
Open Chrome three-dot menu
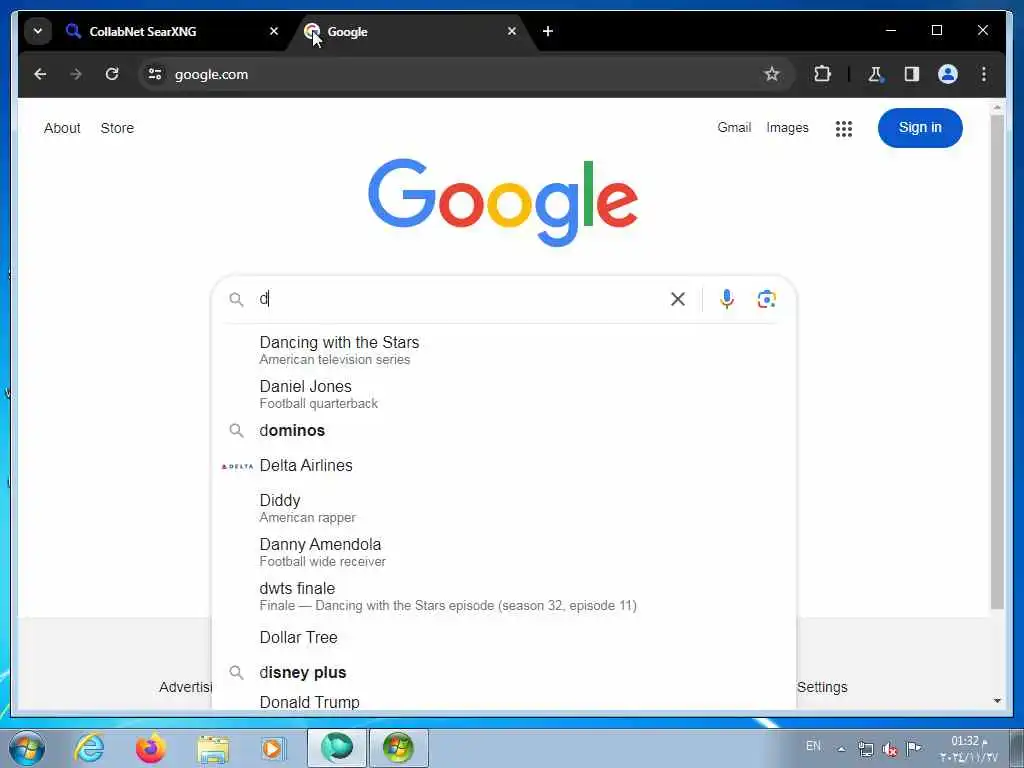tap(984, 74)
